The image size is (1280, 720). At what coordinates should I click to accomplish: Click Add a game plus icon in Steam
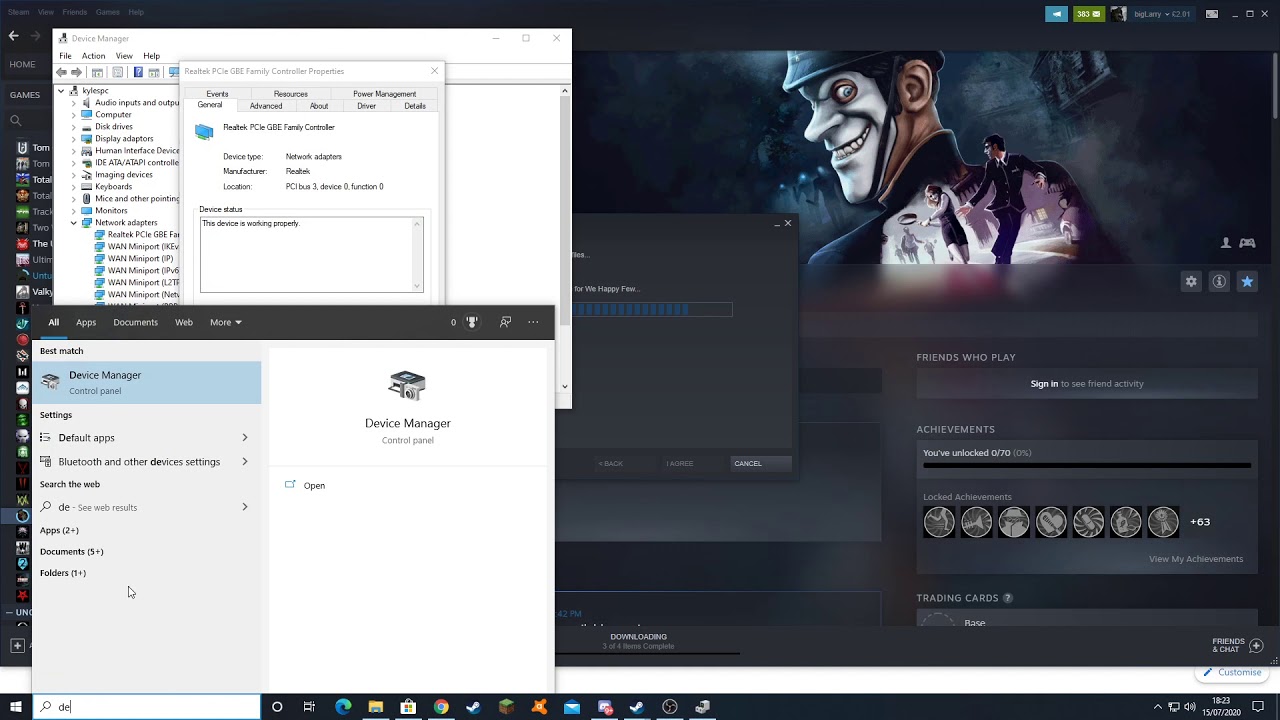click(x=17, y=646)
